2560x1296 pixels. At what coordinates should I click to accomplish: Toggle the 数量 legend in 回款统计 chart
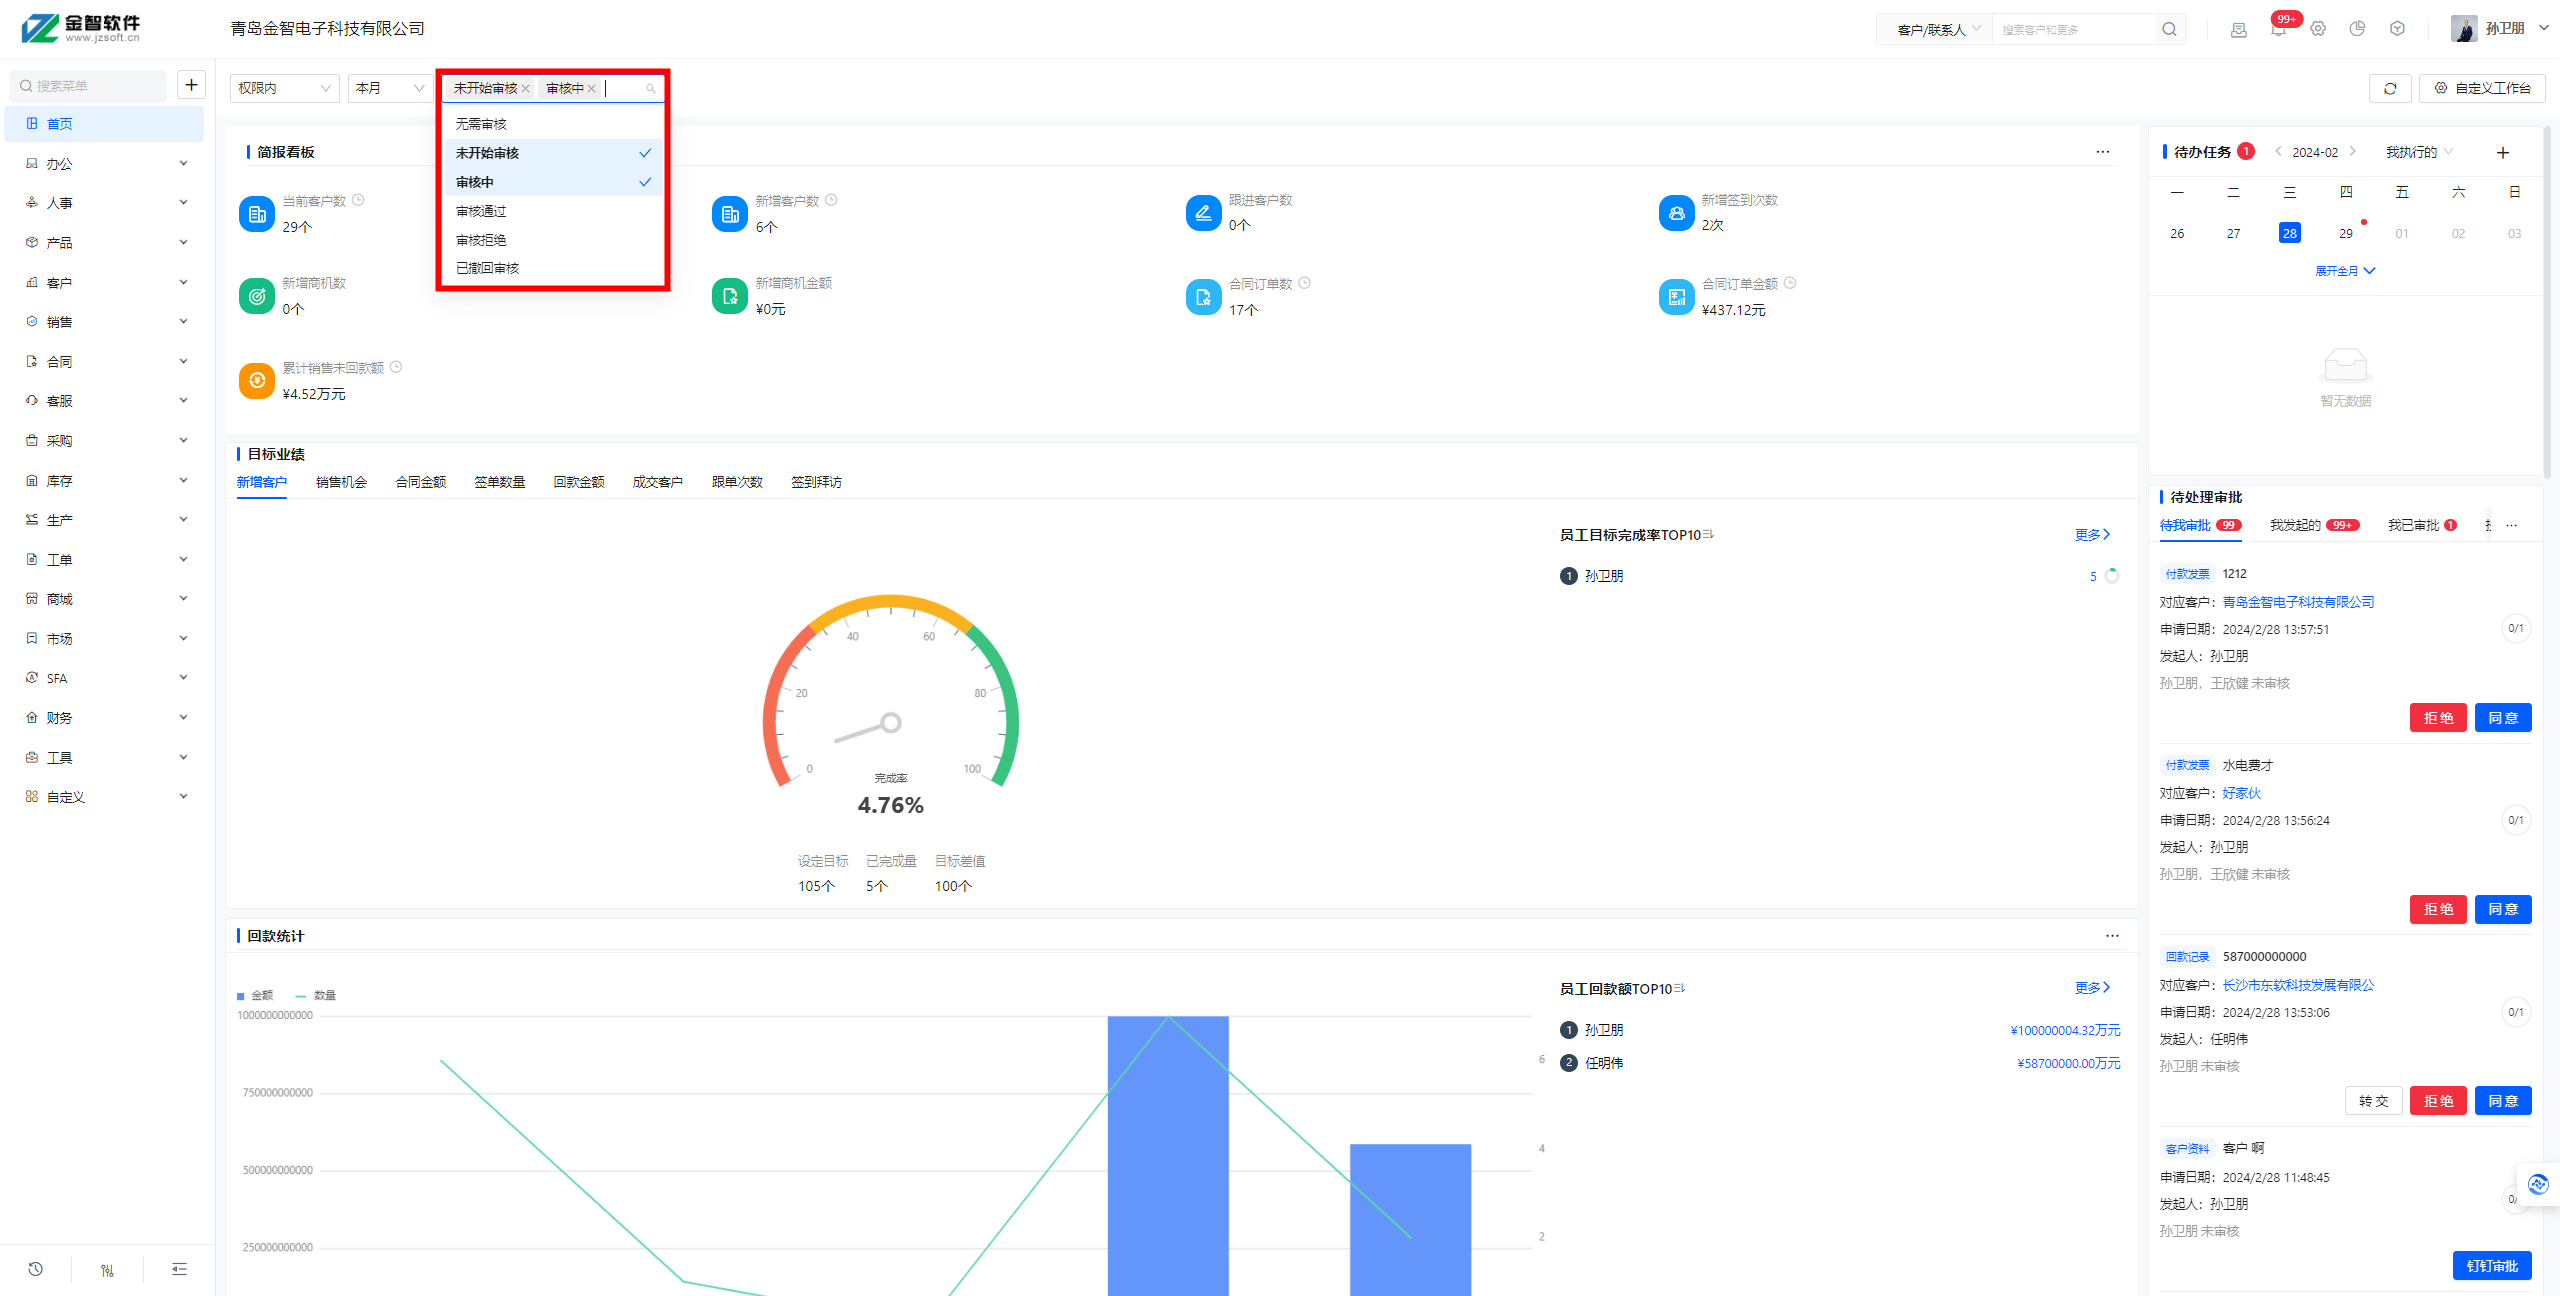[x=316, y=995]
